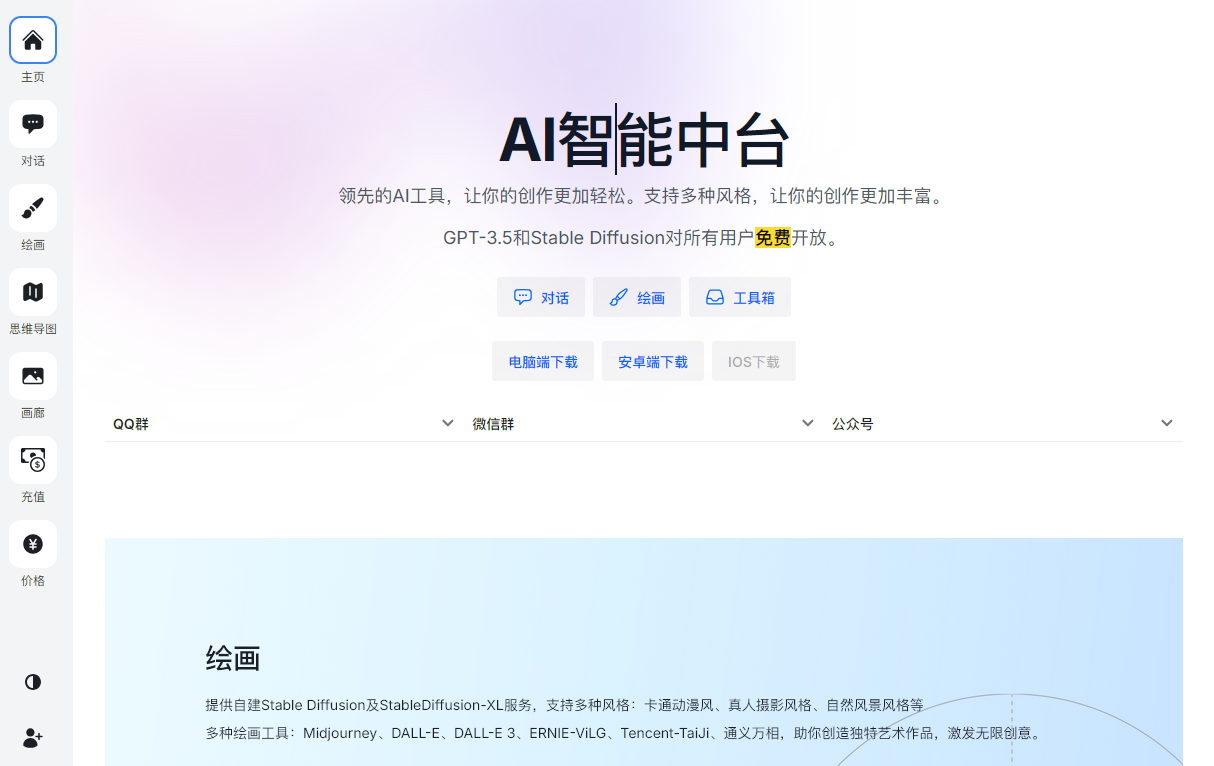Click the IOS下载 button
This screenshot has width=1214, height=766.
click(x=754, y=361)
